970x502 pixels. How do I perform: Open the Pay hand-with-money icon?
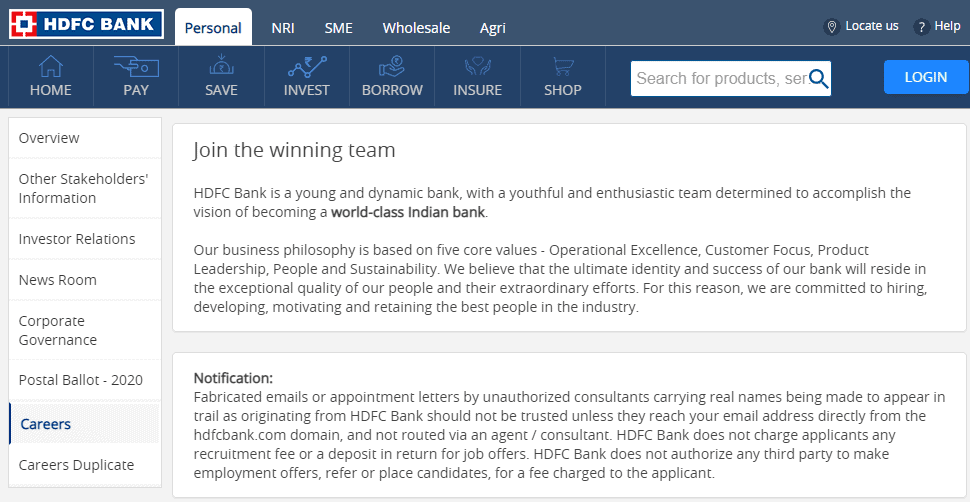136,66
